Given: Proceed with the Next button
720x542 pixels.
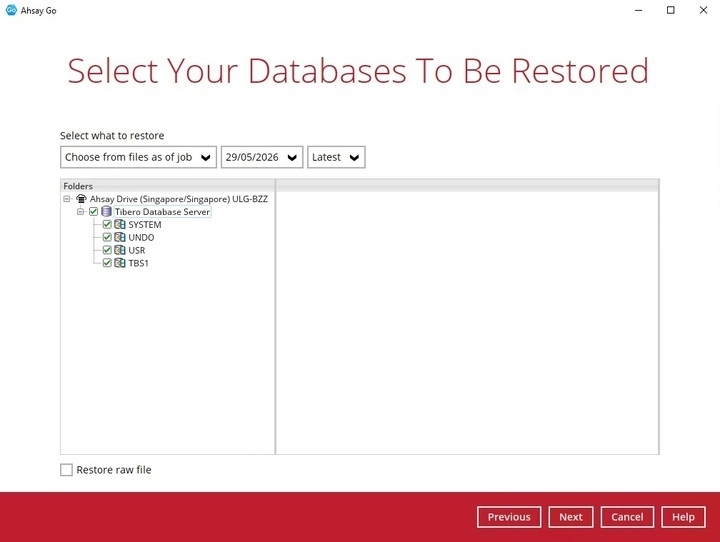Looking at the screenshot, I should coord(571,517).
